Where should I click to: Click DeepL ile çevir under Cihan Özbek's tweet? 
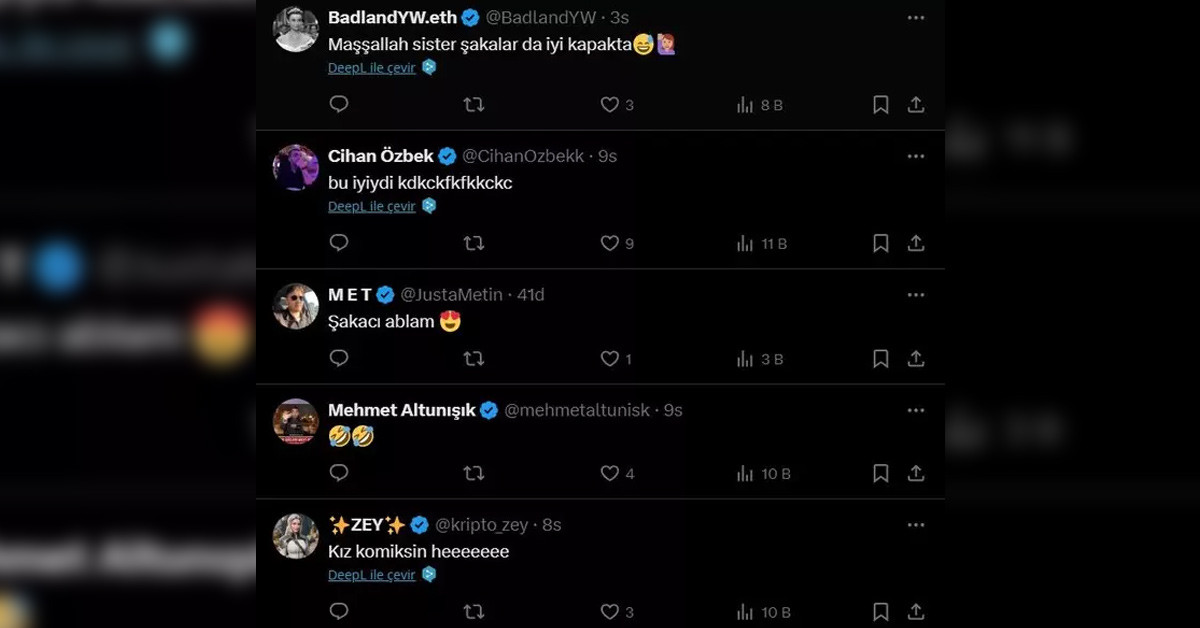372,206
